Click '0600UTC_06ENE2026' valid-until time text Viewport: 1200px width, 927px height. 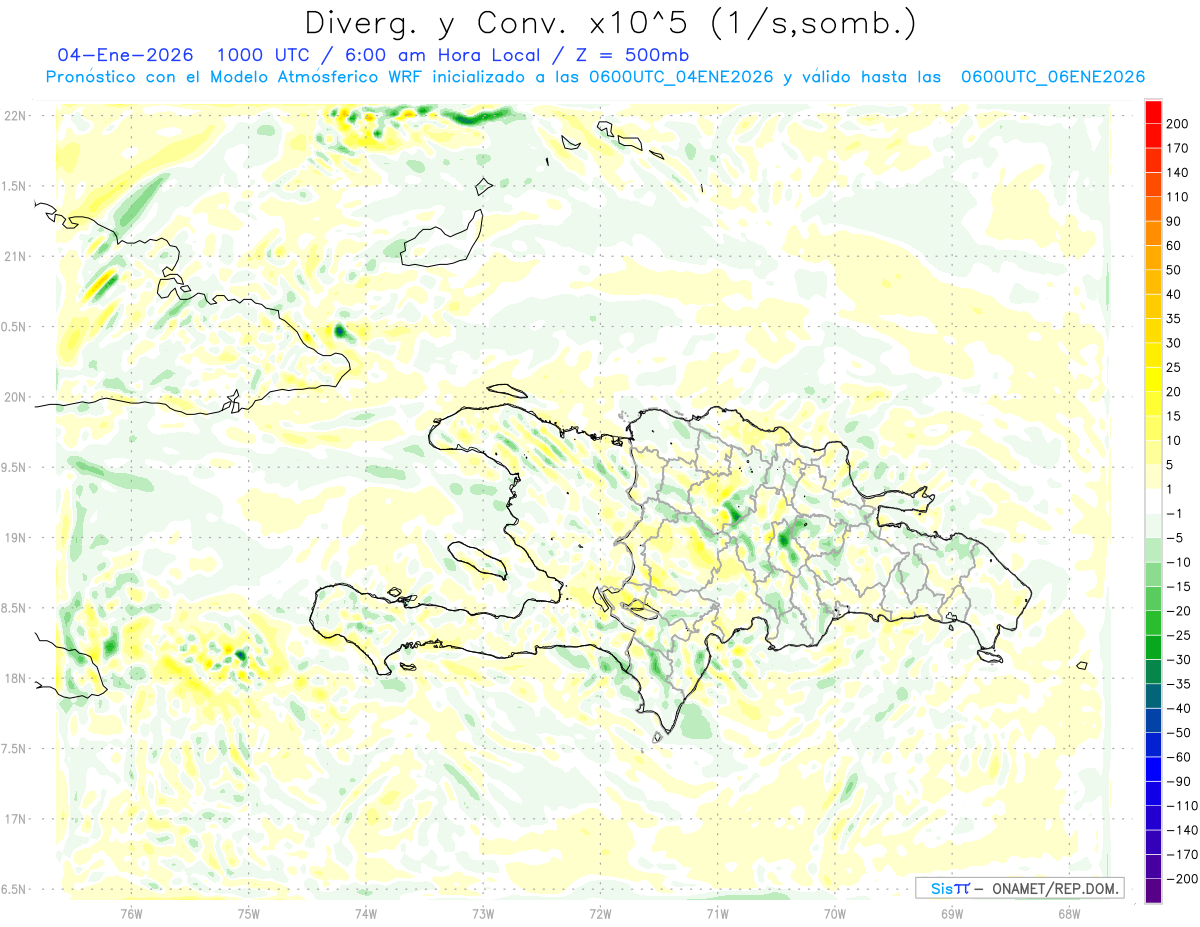point(1052,77)
